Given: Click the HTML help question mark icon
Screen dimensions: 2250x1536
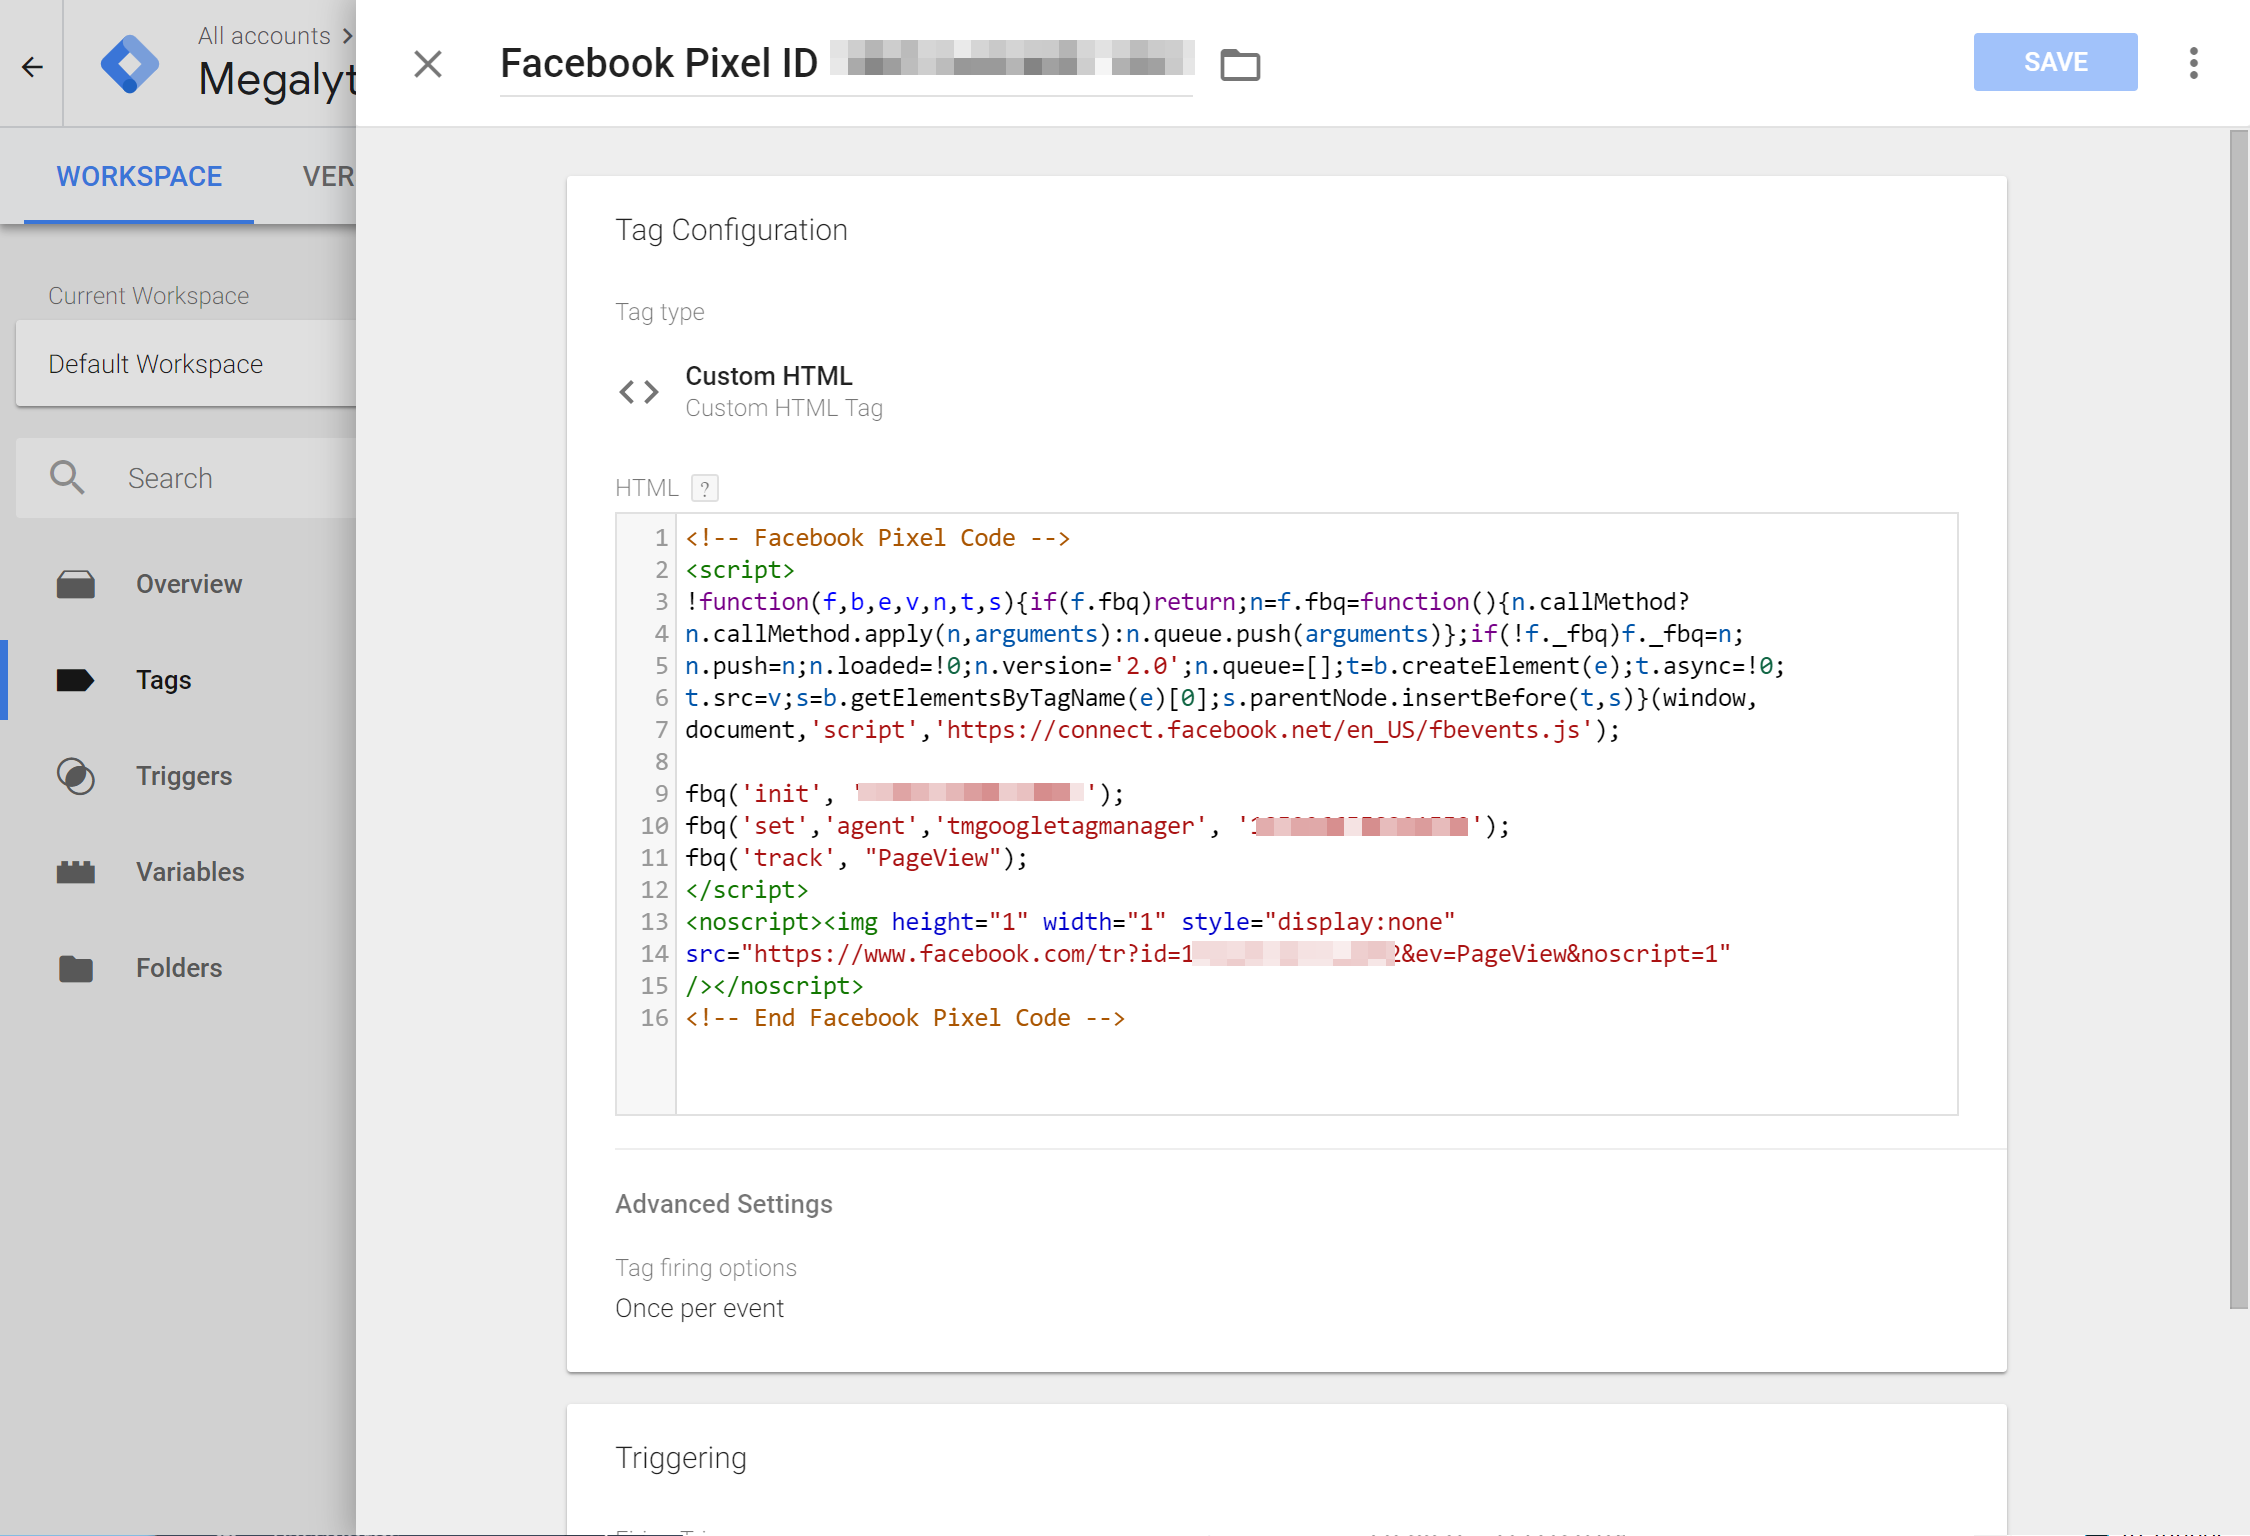Looking at the screenshot, I should tap(705, 488).
